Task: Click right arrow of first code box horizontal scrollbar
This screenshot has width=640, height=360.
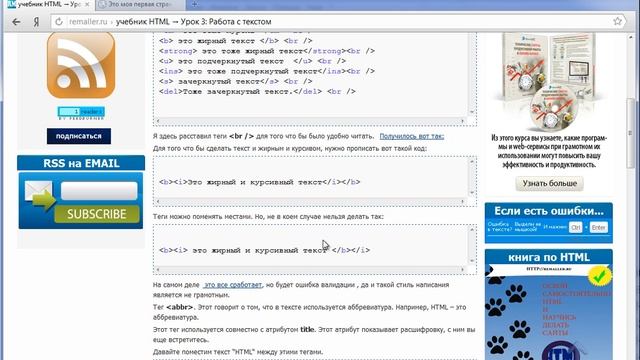Action: 462,121
